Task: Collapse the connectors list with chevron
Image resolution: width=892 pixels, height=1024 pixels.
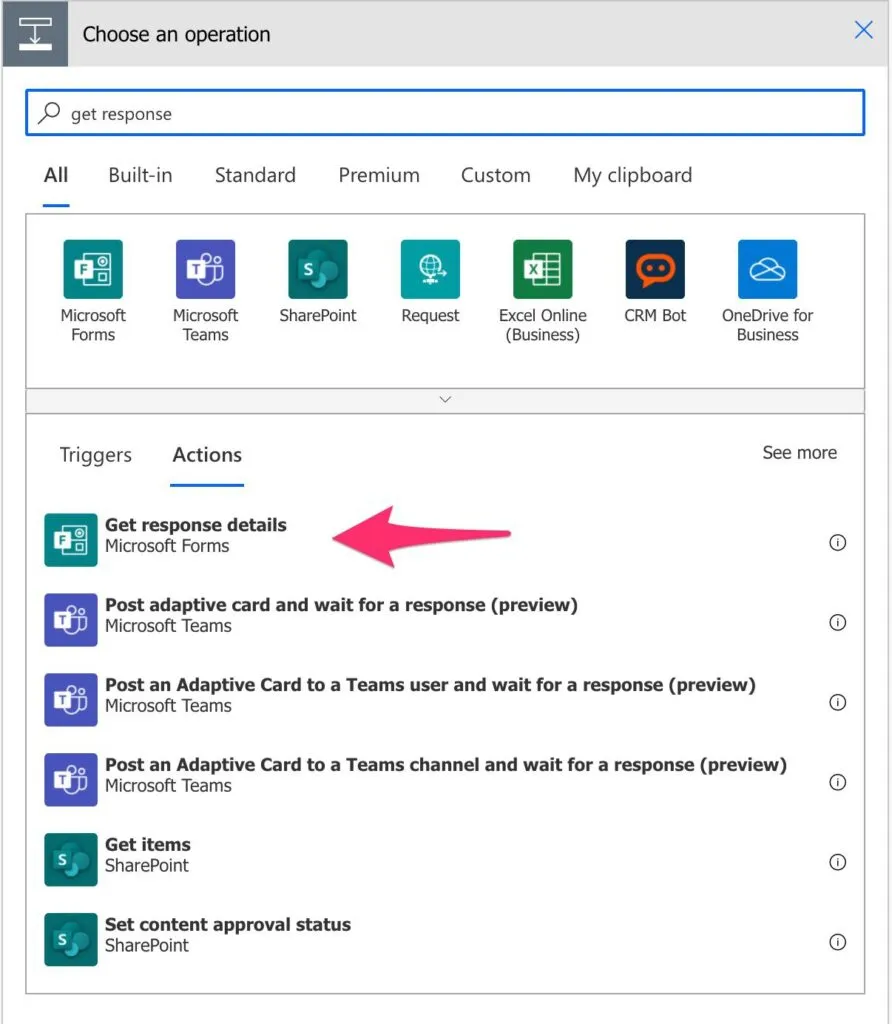Action: click(x=445, y=399)
